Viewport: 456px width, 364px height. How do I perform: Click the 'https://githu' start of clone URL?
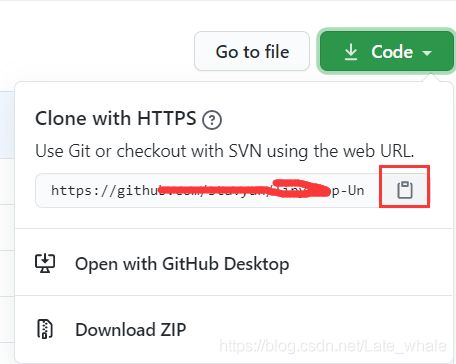105,191
